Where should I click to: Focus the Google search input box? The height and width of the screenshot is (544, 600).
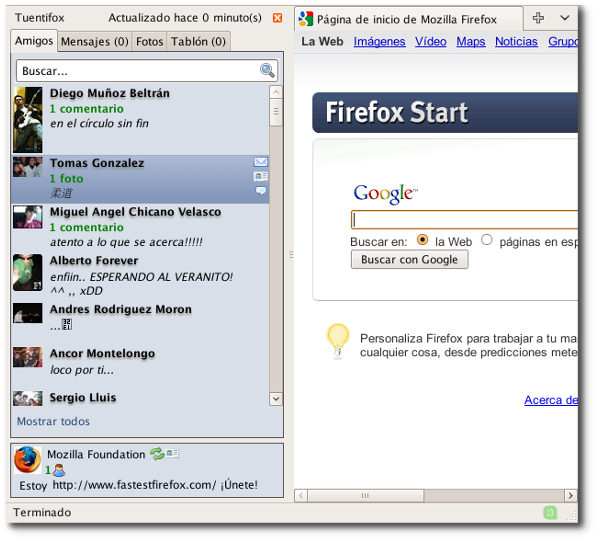click(465, 220)
